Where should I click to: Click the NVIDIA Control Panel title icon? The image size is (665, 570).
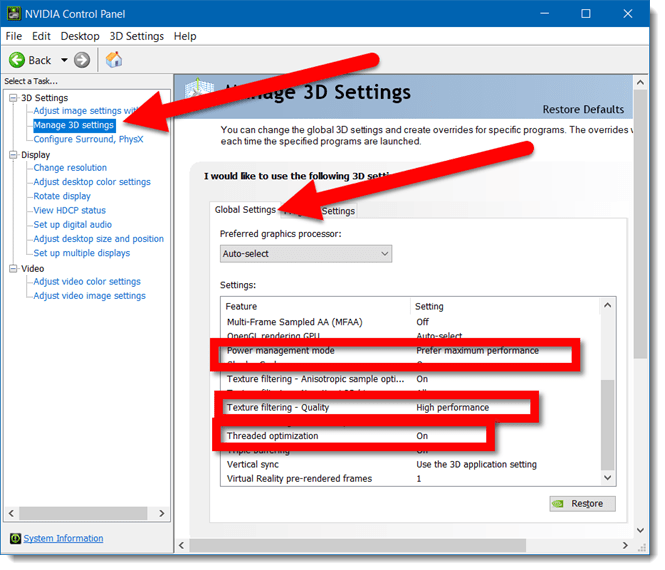(14, 14)
